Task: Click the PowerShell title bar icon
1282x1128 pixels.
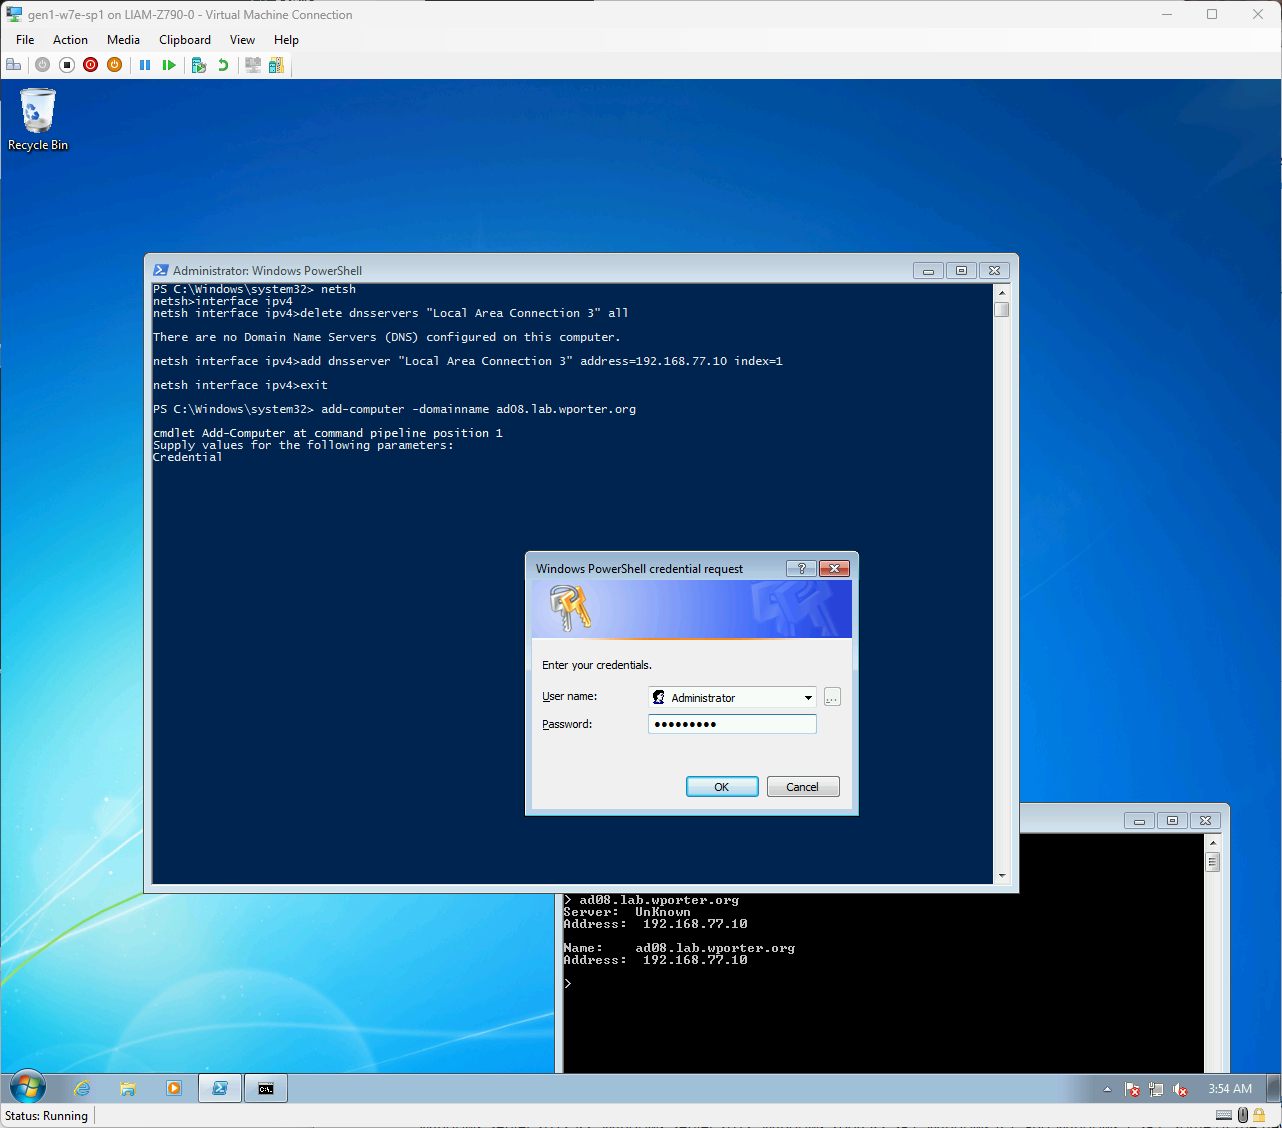Action: pos(160,270)
